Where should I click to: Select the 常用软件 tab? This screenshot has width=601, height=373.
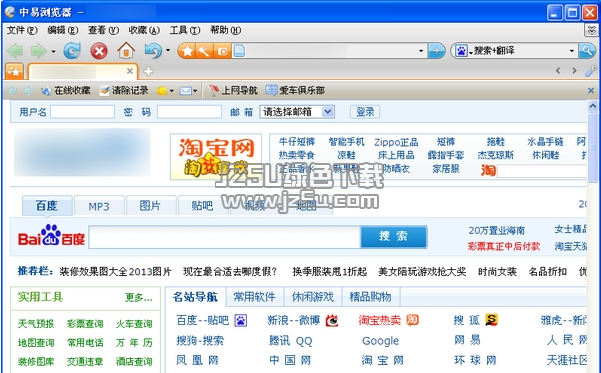coord(254,297)
